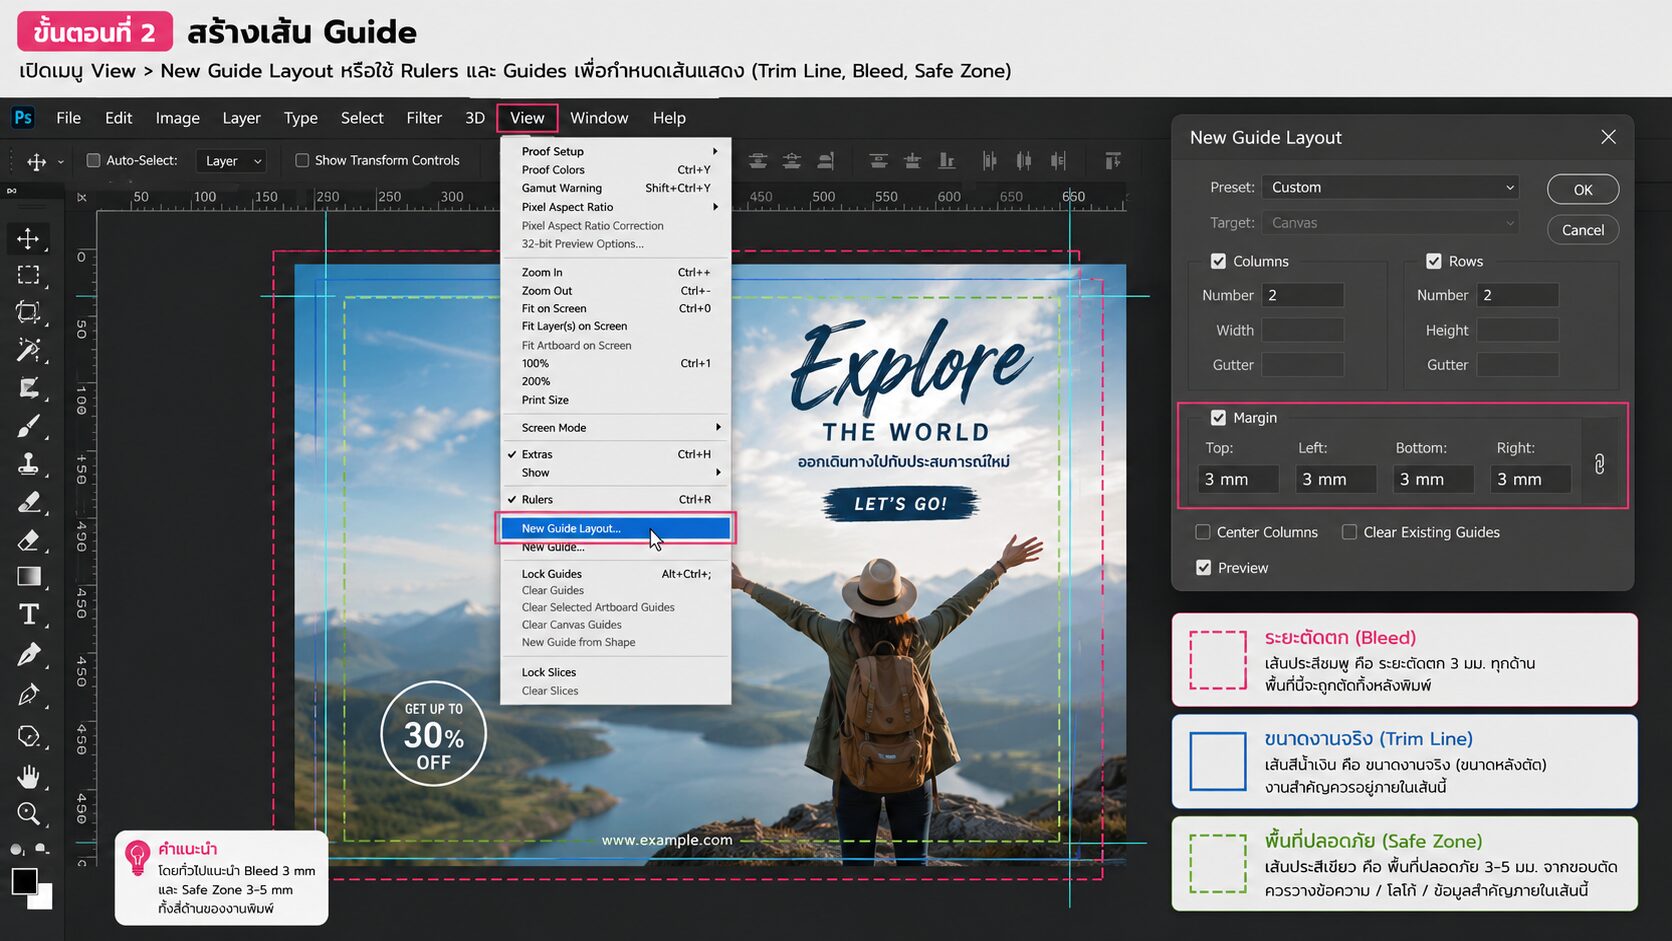1672x941 pixels.
Task: Select the Type tool
Action: (x=28, y=615)
